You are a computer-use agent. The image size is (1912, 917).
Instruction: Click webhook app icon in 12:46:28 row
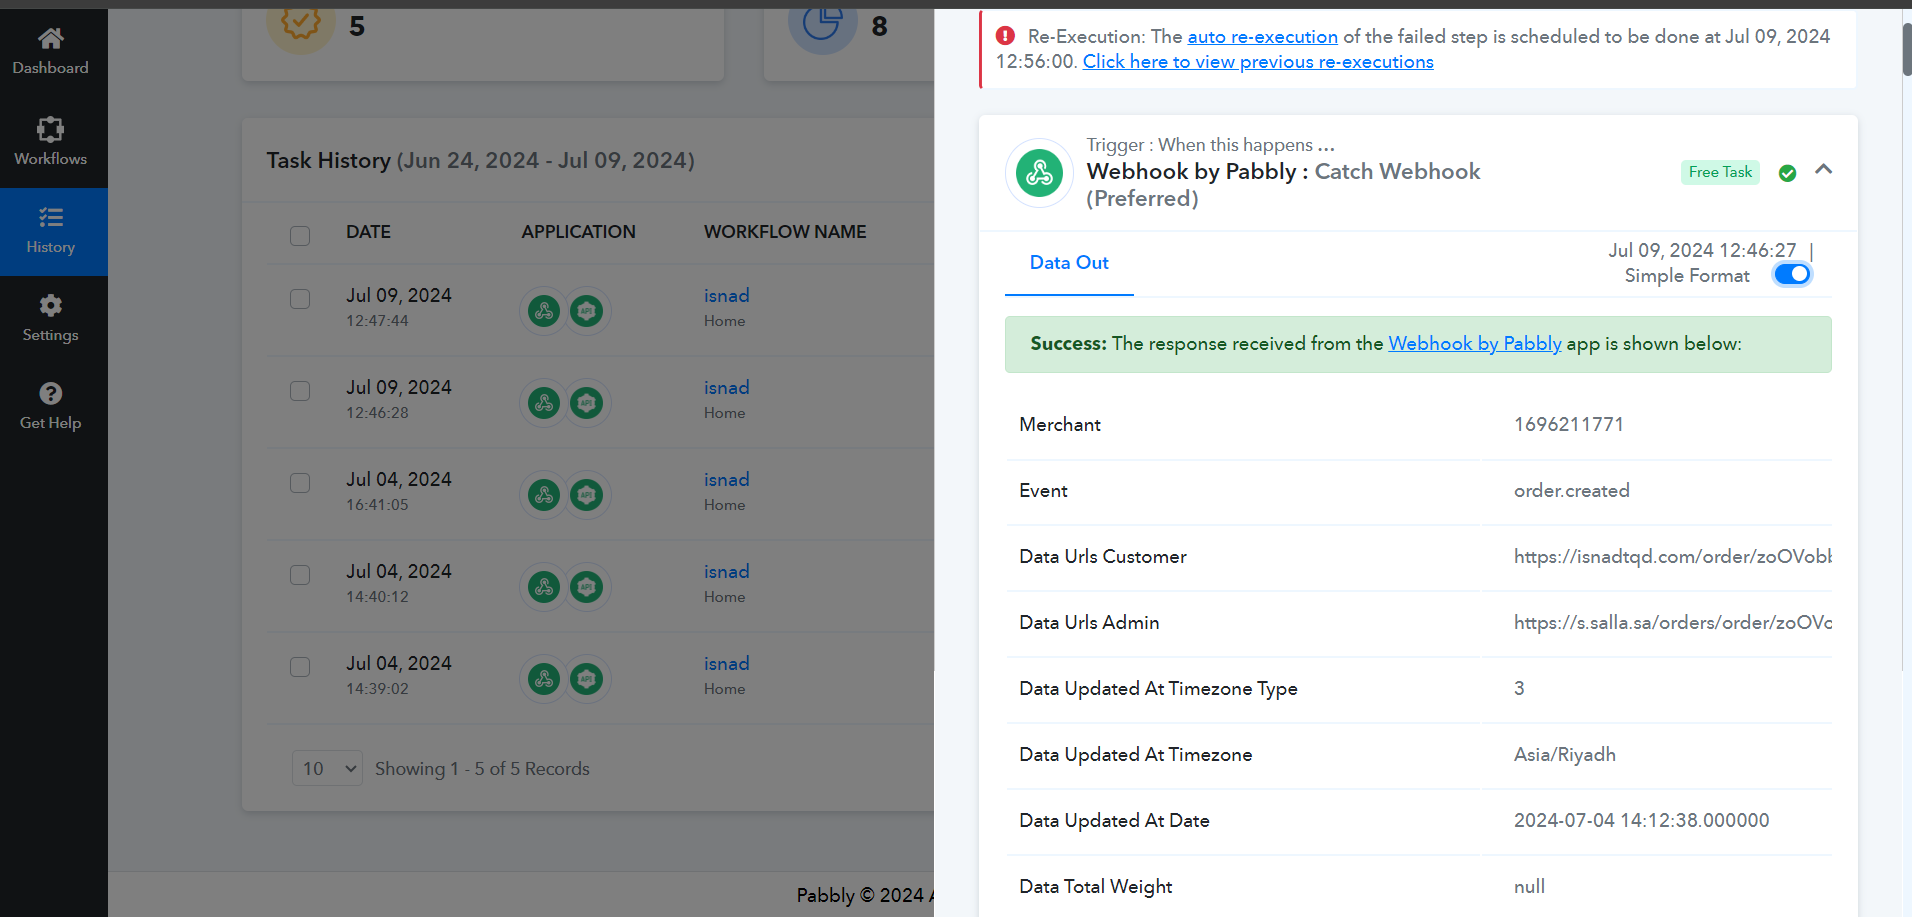[544, 403]
